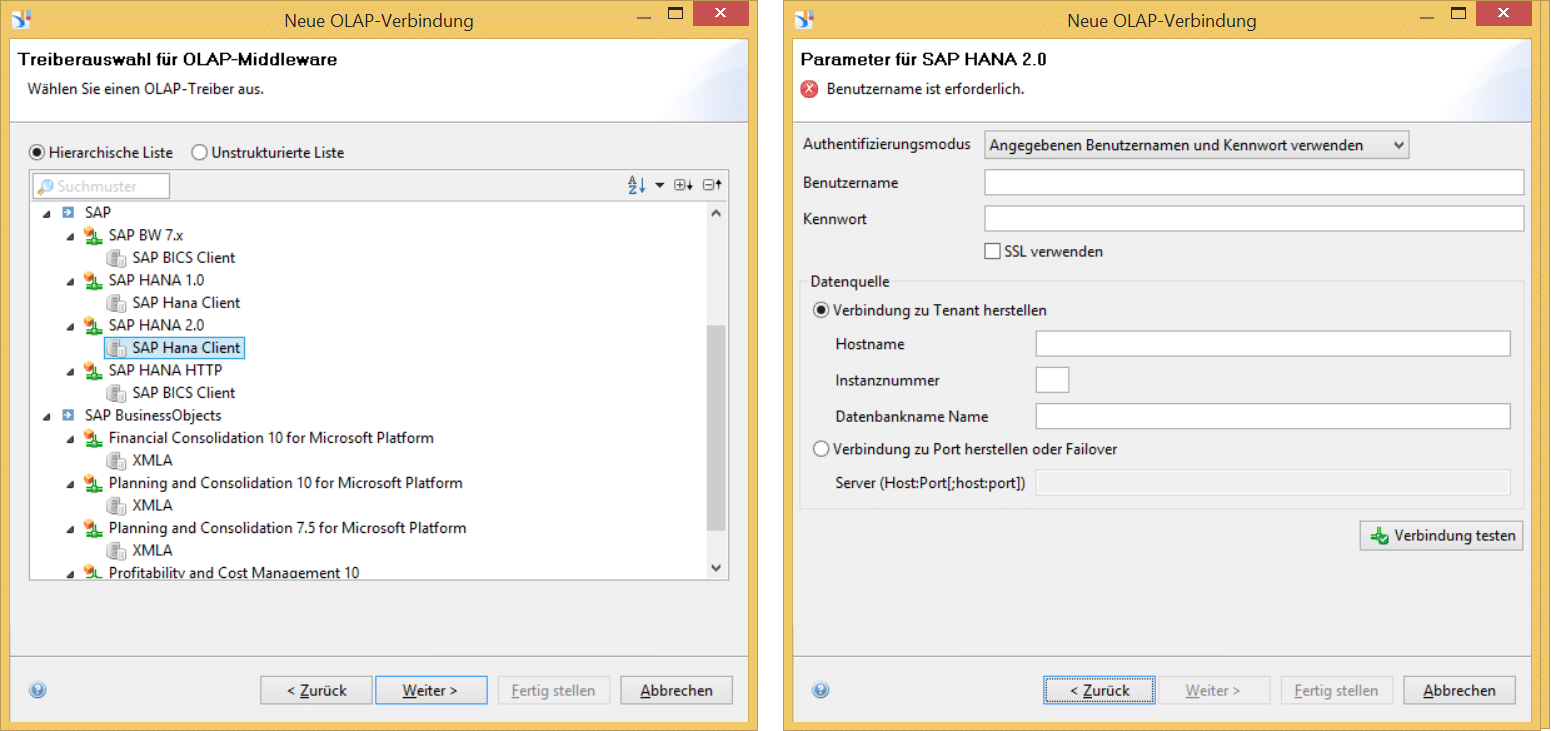Click the SAP HANA 2.0 driver icon
Screen dimensions: 1551x731
click(x=92, y=326)
